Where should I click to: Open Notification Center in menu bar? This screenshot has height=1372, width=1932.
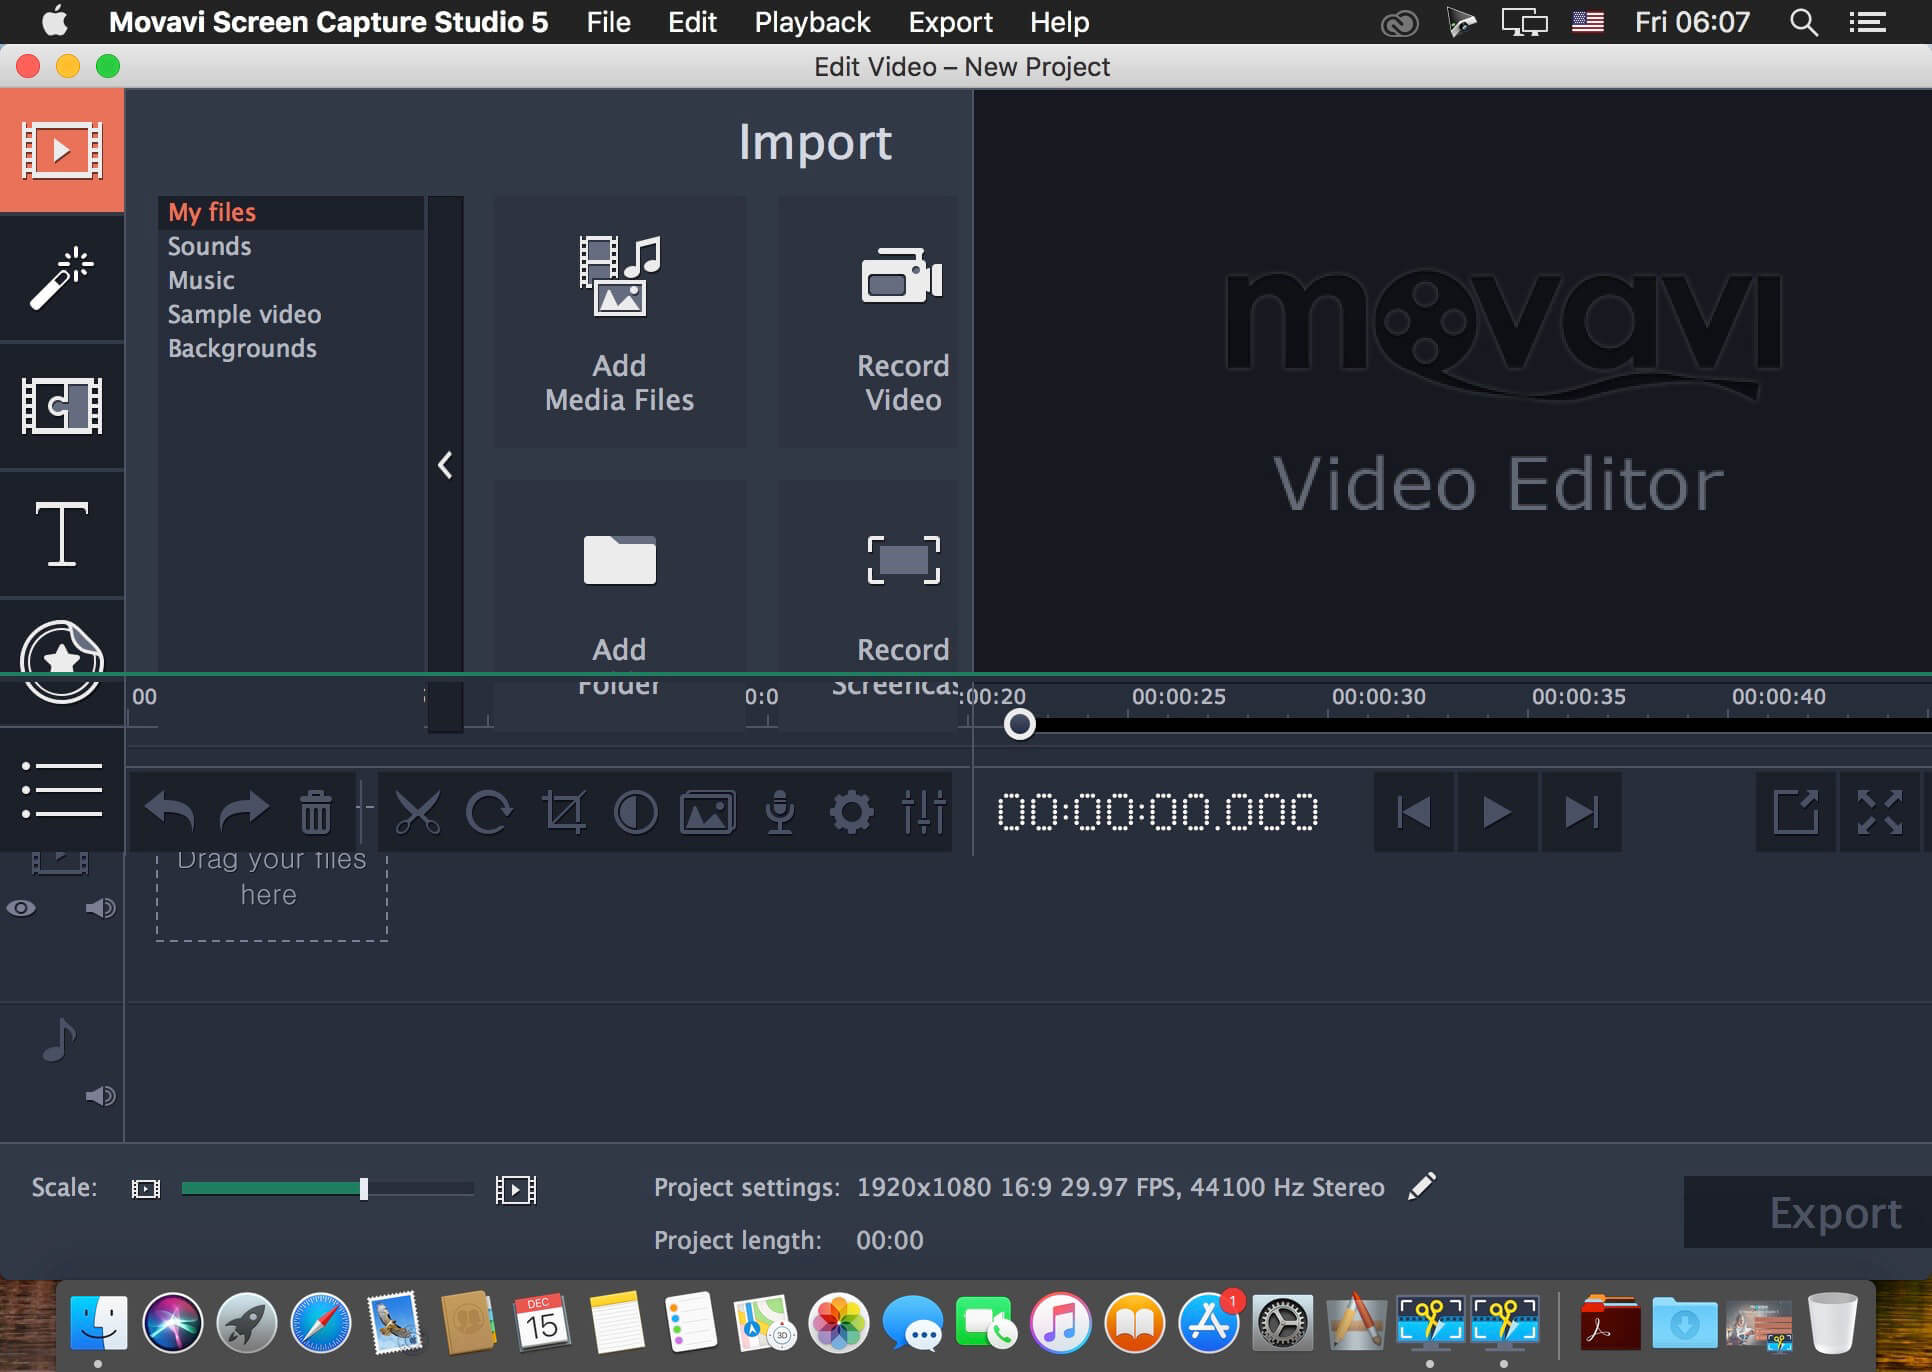[1867, 22]
